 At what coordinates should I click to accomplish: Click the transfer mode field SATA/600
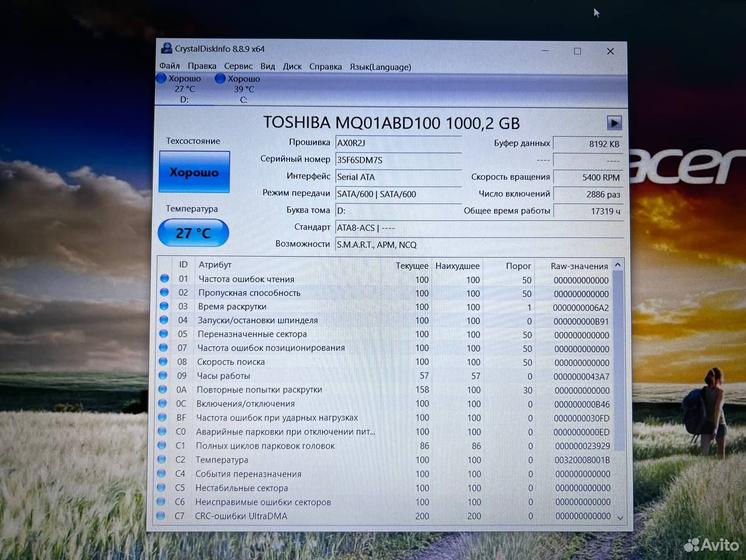coord(398,194)
